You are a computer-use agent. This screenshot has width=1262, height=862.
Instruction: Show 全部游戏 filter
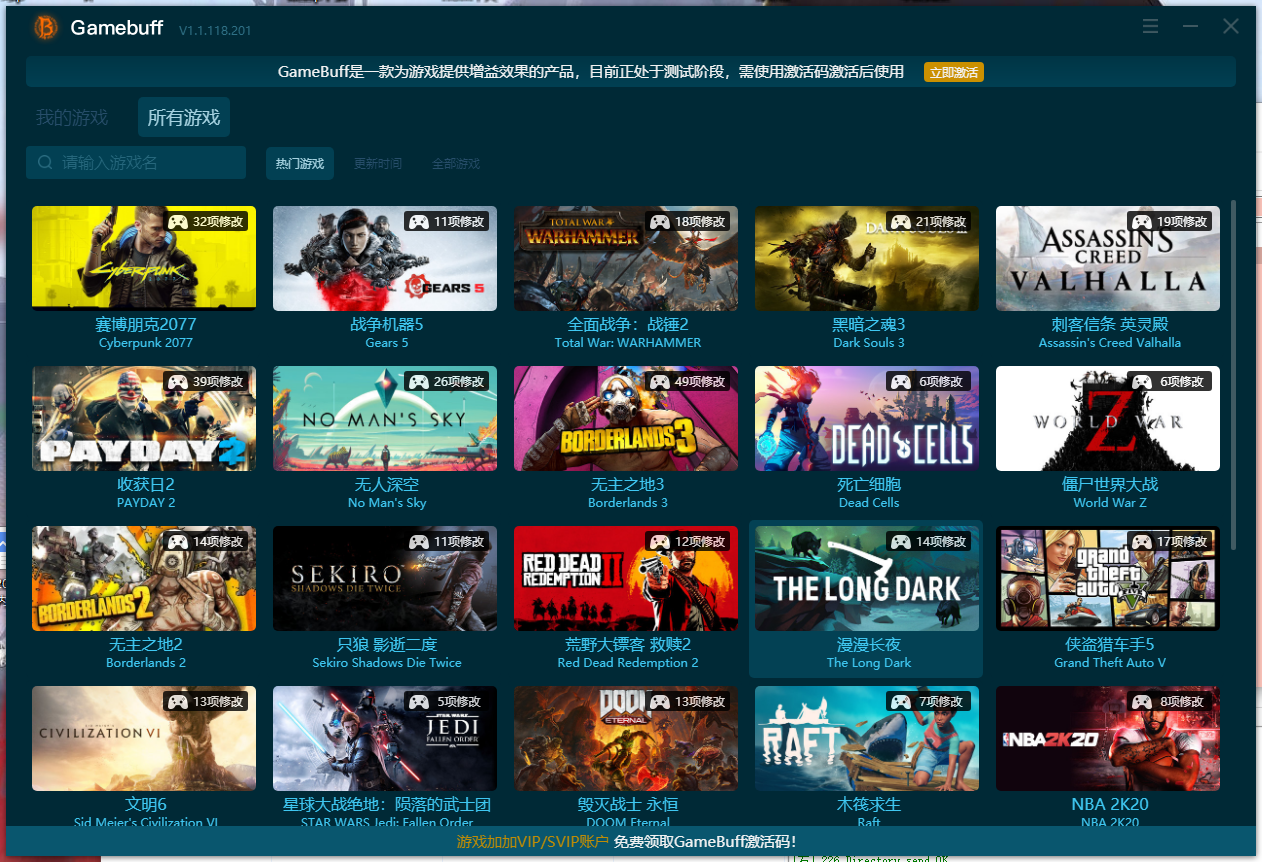point(456,163)
